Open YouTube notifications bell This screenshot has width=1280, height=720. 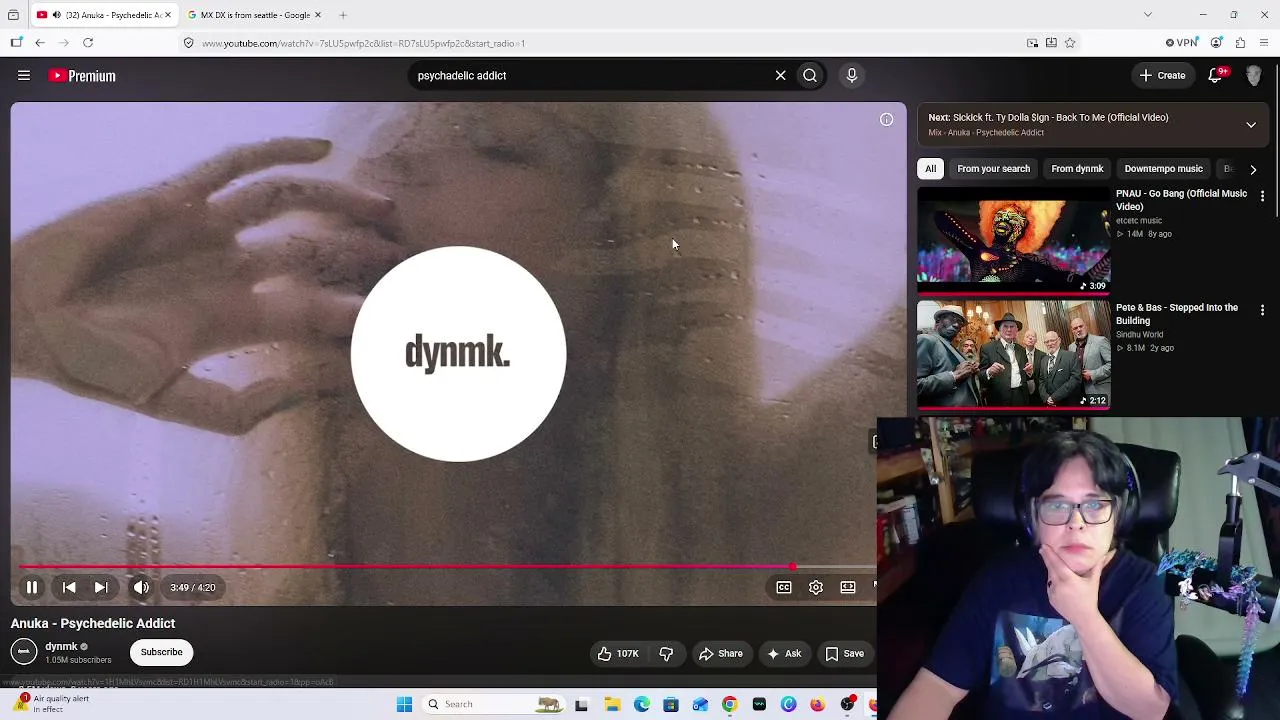(x=1216, y=76)
